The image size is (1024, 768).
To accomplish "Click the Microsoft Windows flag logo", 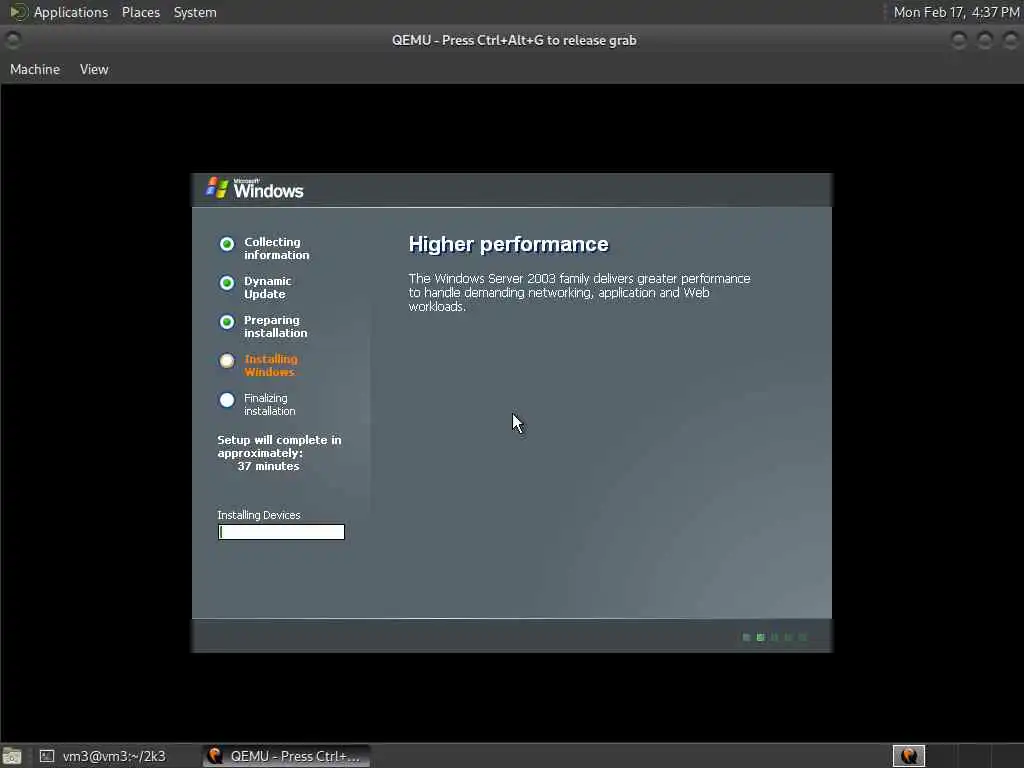I will (217, 188).
